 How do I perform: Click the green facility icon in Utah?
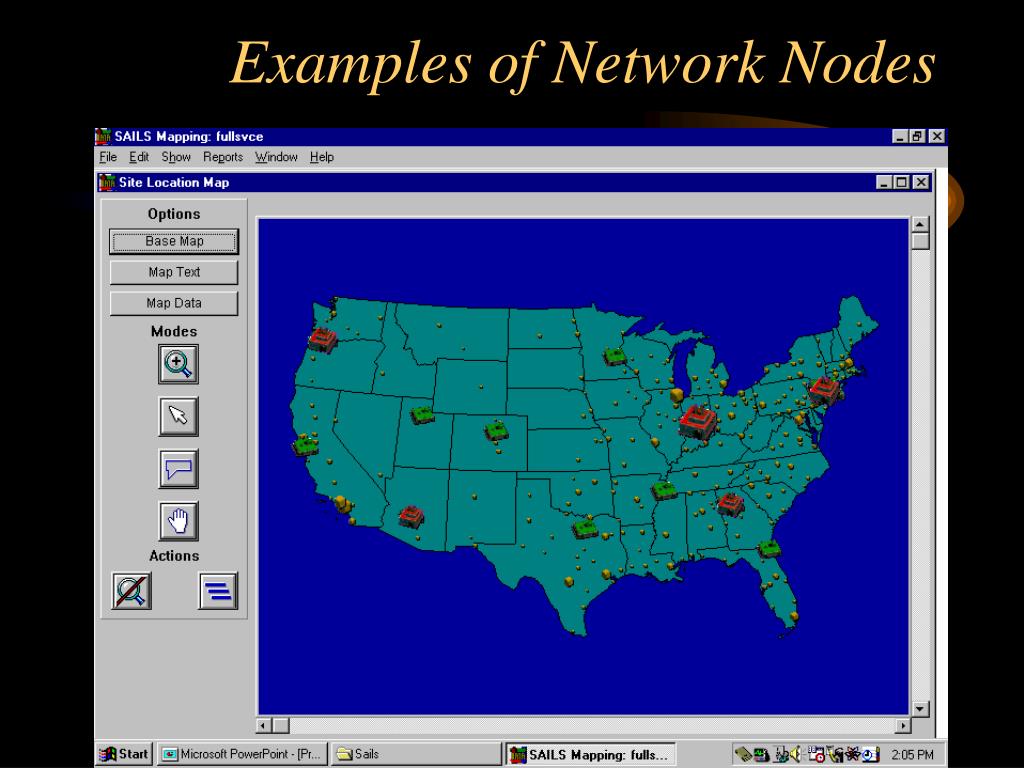coord(422,415)
